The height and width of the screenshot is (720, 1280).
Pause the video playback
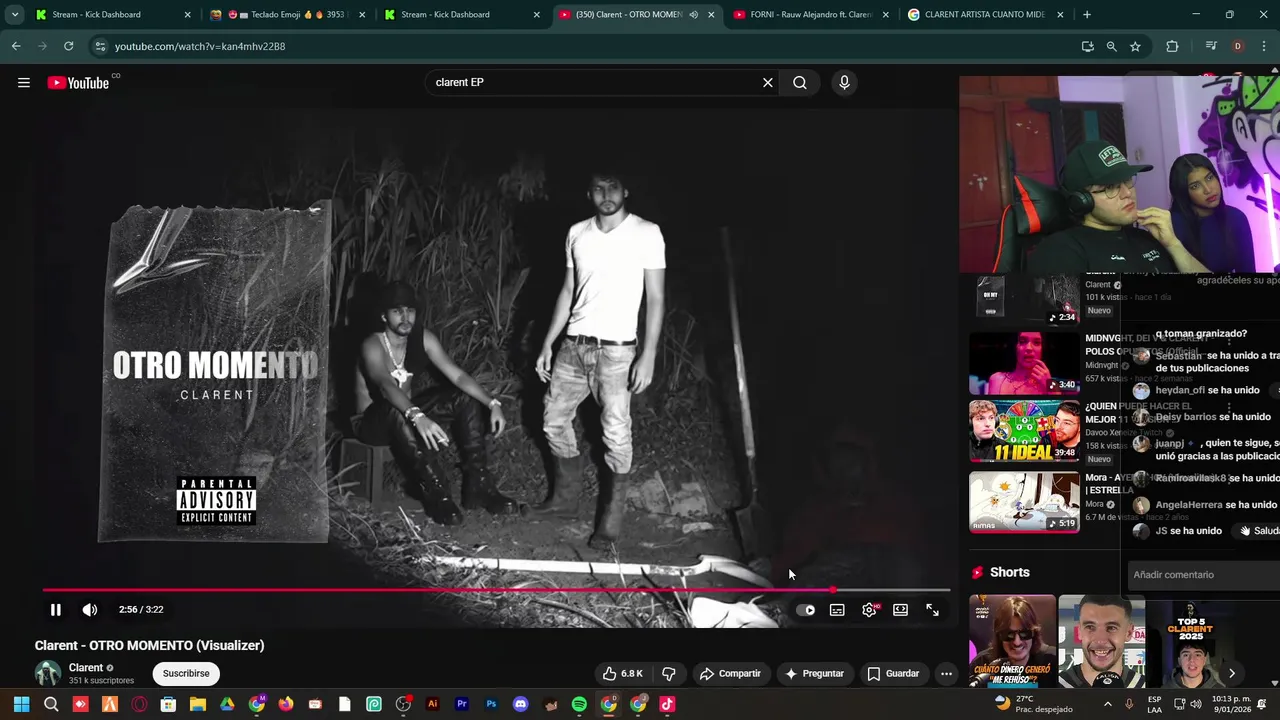(x=56, y=609)
